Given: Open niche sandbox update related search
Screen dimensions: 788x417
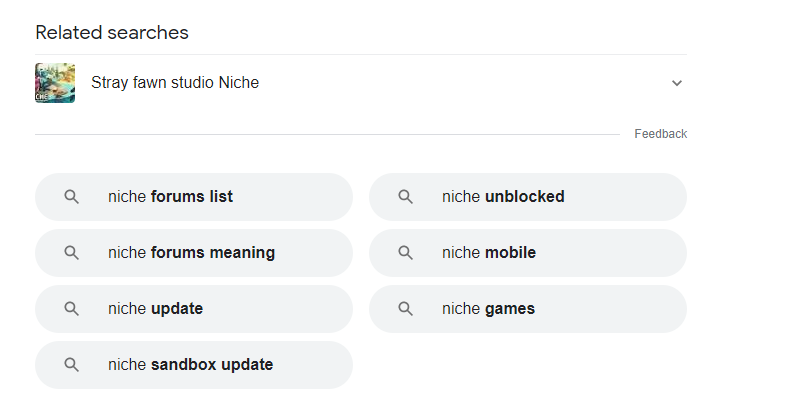Looking at the screenshot, I should pos(194,365).
